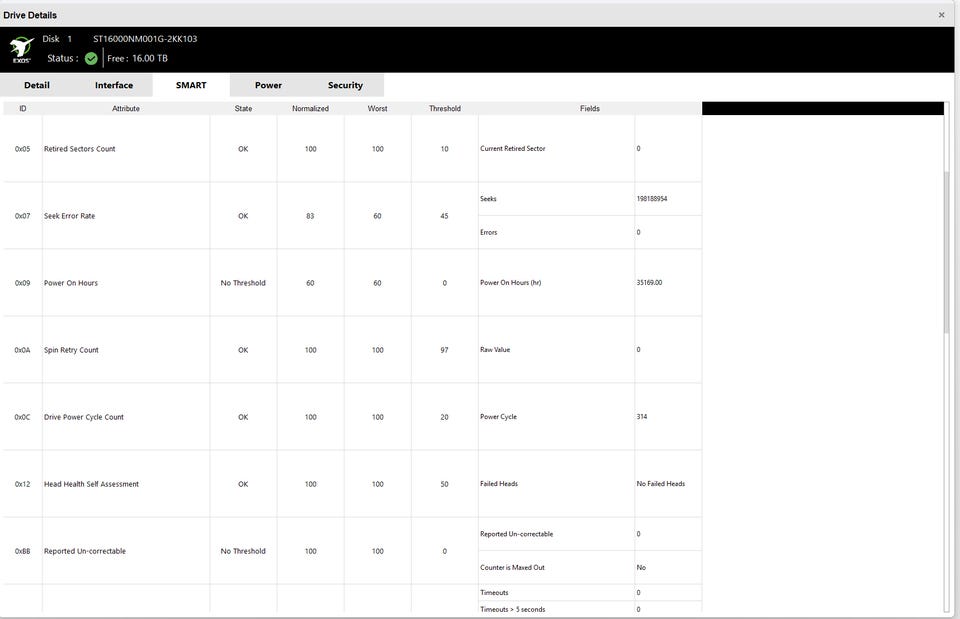Click the Reported Un-correctable field label
960x619 pixels.
tap(516, 535)
